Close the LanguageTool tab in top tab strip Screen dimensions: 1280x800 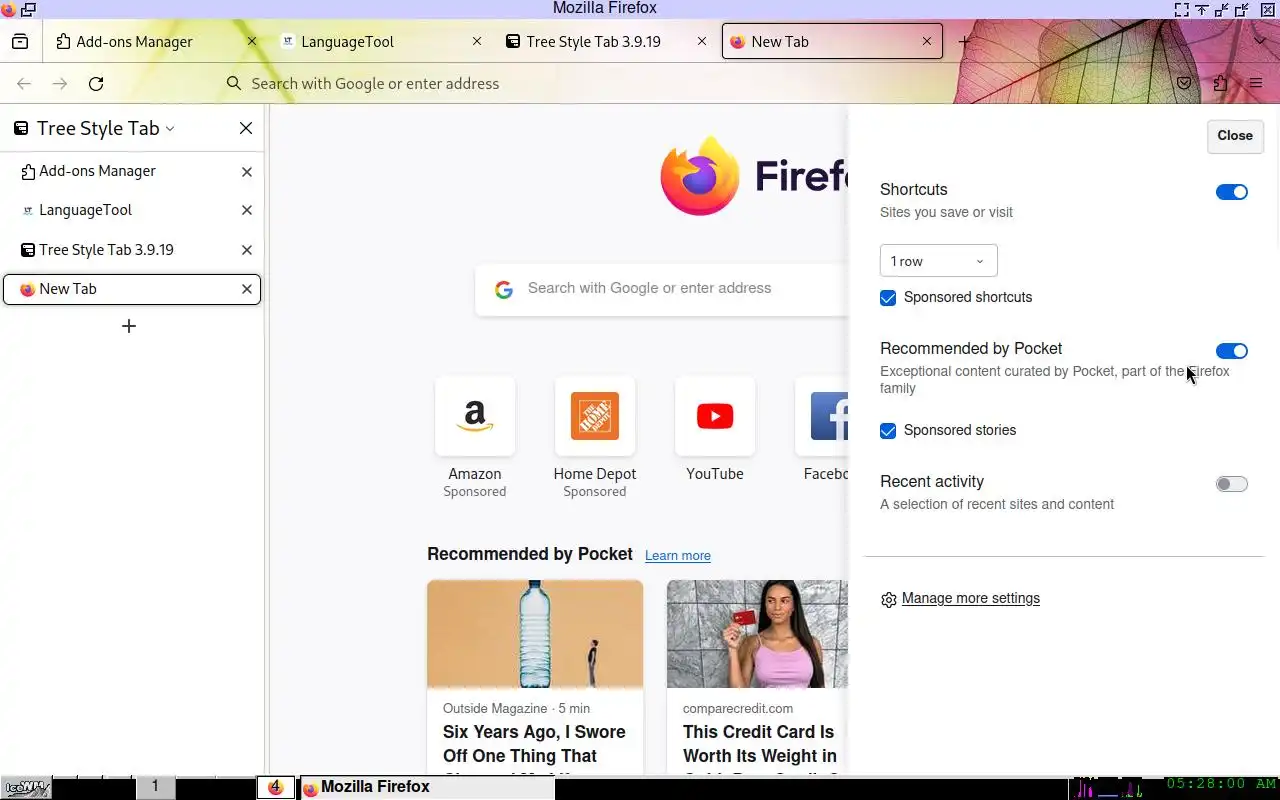[x=477, y=41]
